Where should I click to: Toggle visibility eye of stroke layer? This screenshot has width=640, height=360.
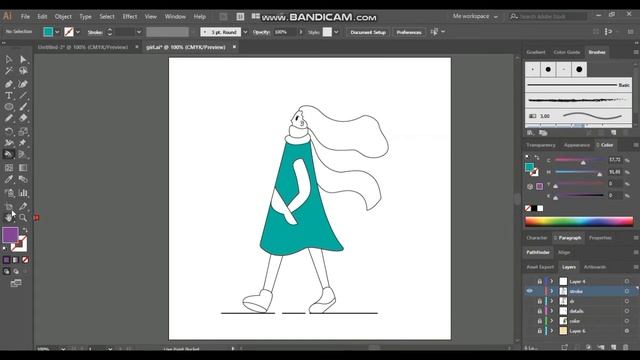click(529, 291)
